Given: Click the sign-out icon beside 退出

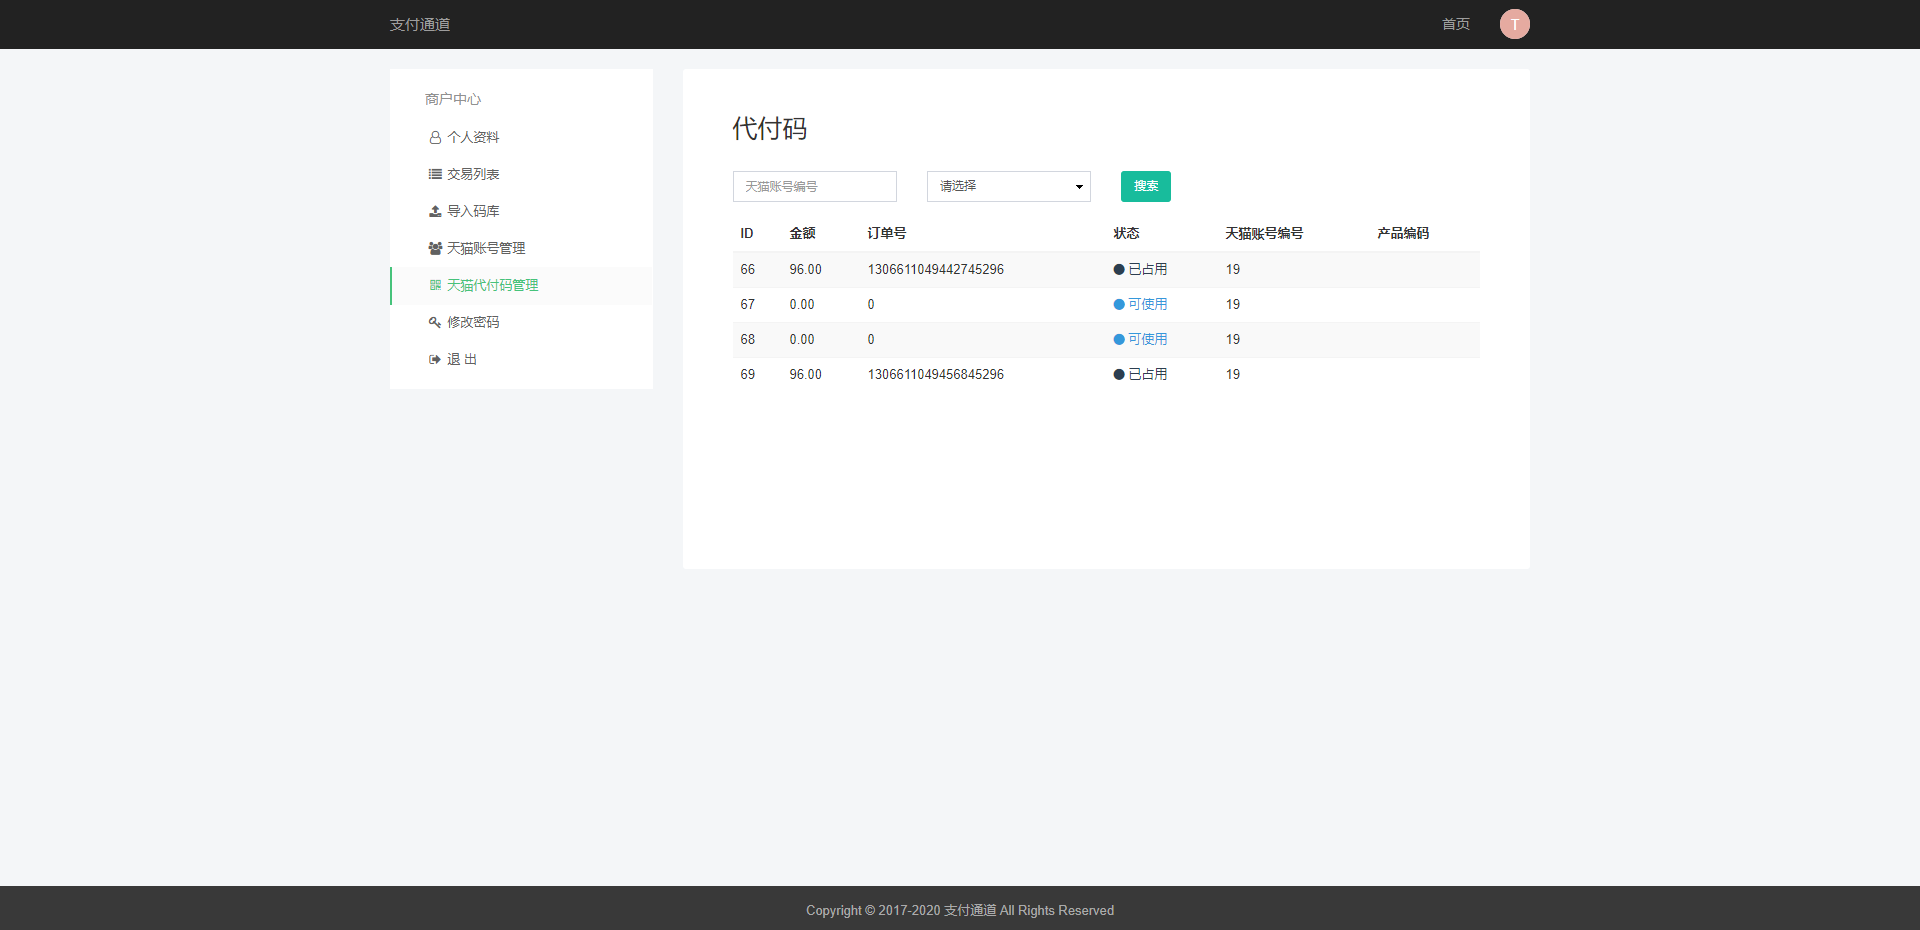Looking at the screenshot, I should tap(435, 359).
